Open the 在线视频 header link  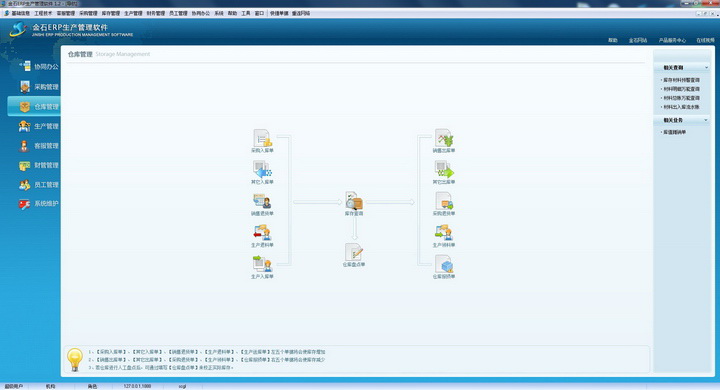pos(705,40)
